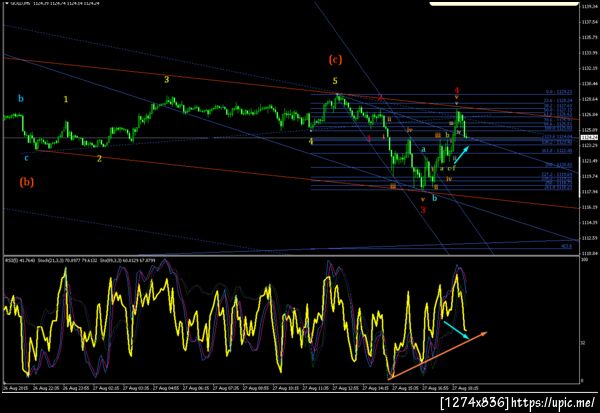
Task: Select the yellow '1' wave label
Action: pos(66,100)
